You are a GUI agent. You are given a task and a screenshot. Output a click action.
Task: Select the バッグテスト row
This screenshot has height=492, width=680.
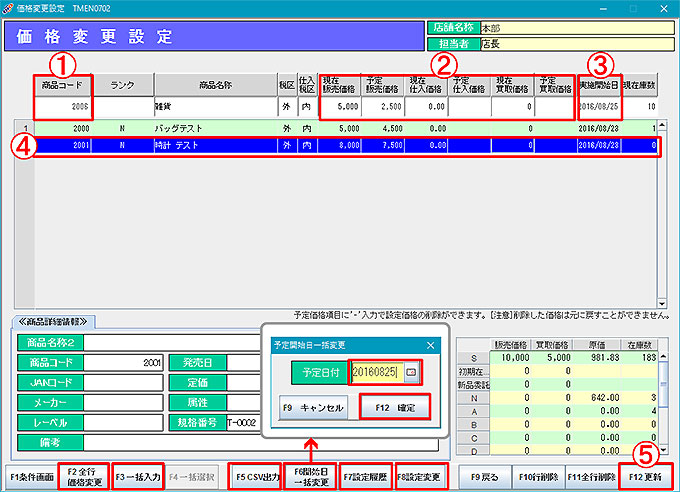[x=346, y=128]
